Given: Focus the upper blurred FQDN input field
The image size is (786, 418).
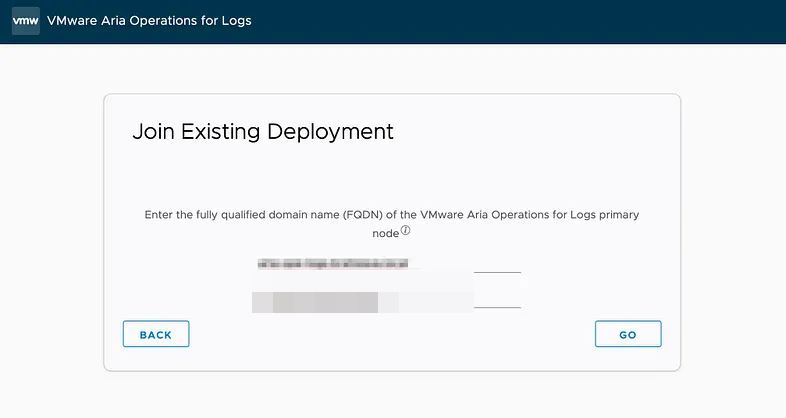Looking at the screenshot, I should tap(390, 264).
